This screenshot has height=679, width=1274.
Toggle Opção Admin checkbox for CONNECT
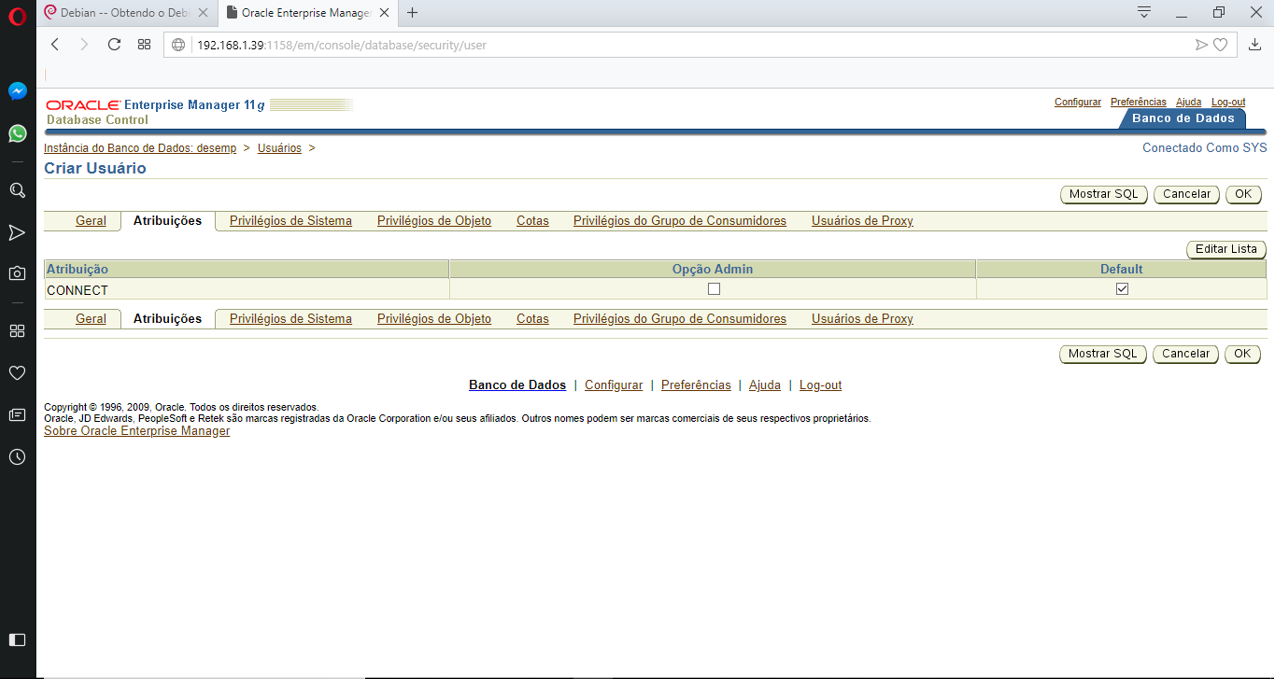[713, 289]
